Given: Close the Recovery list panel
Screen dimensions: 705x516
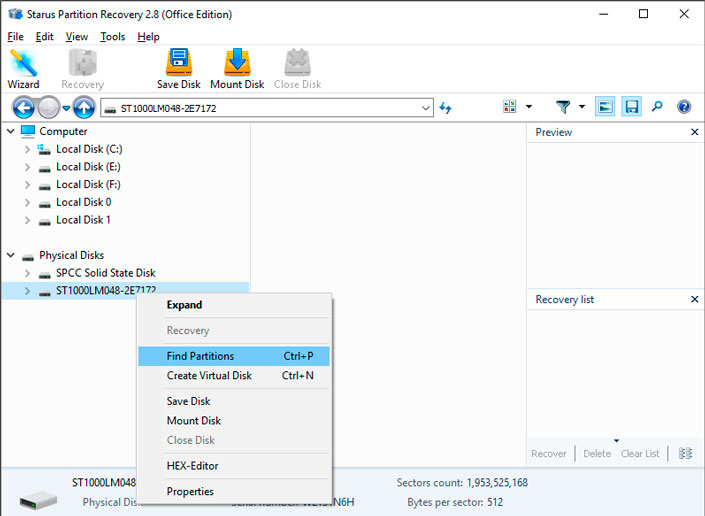Looking at the screenshot, I should coord(694,299).
